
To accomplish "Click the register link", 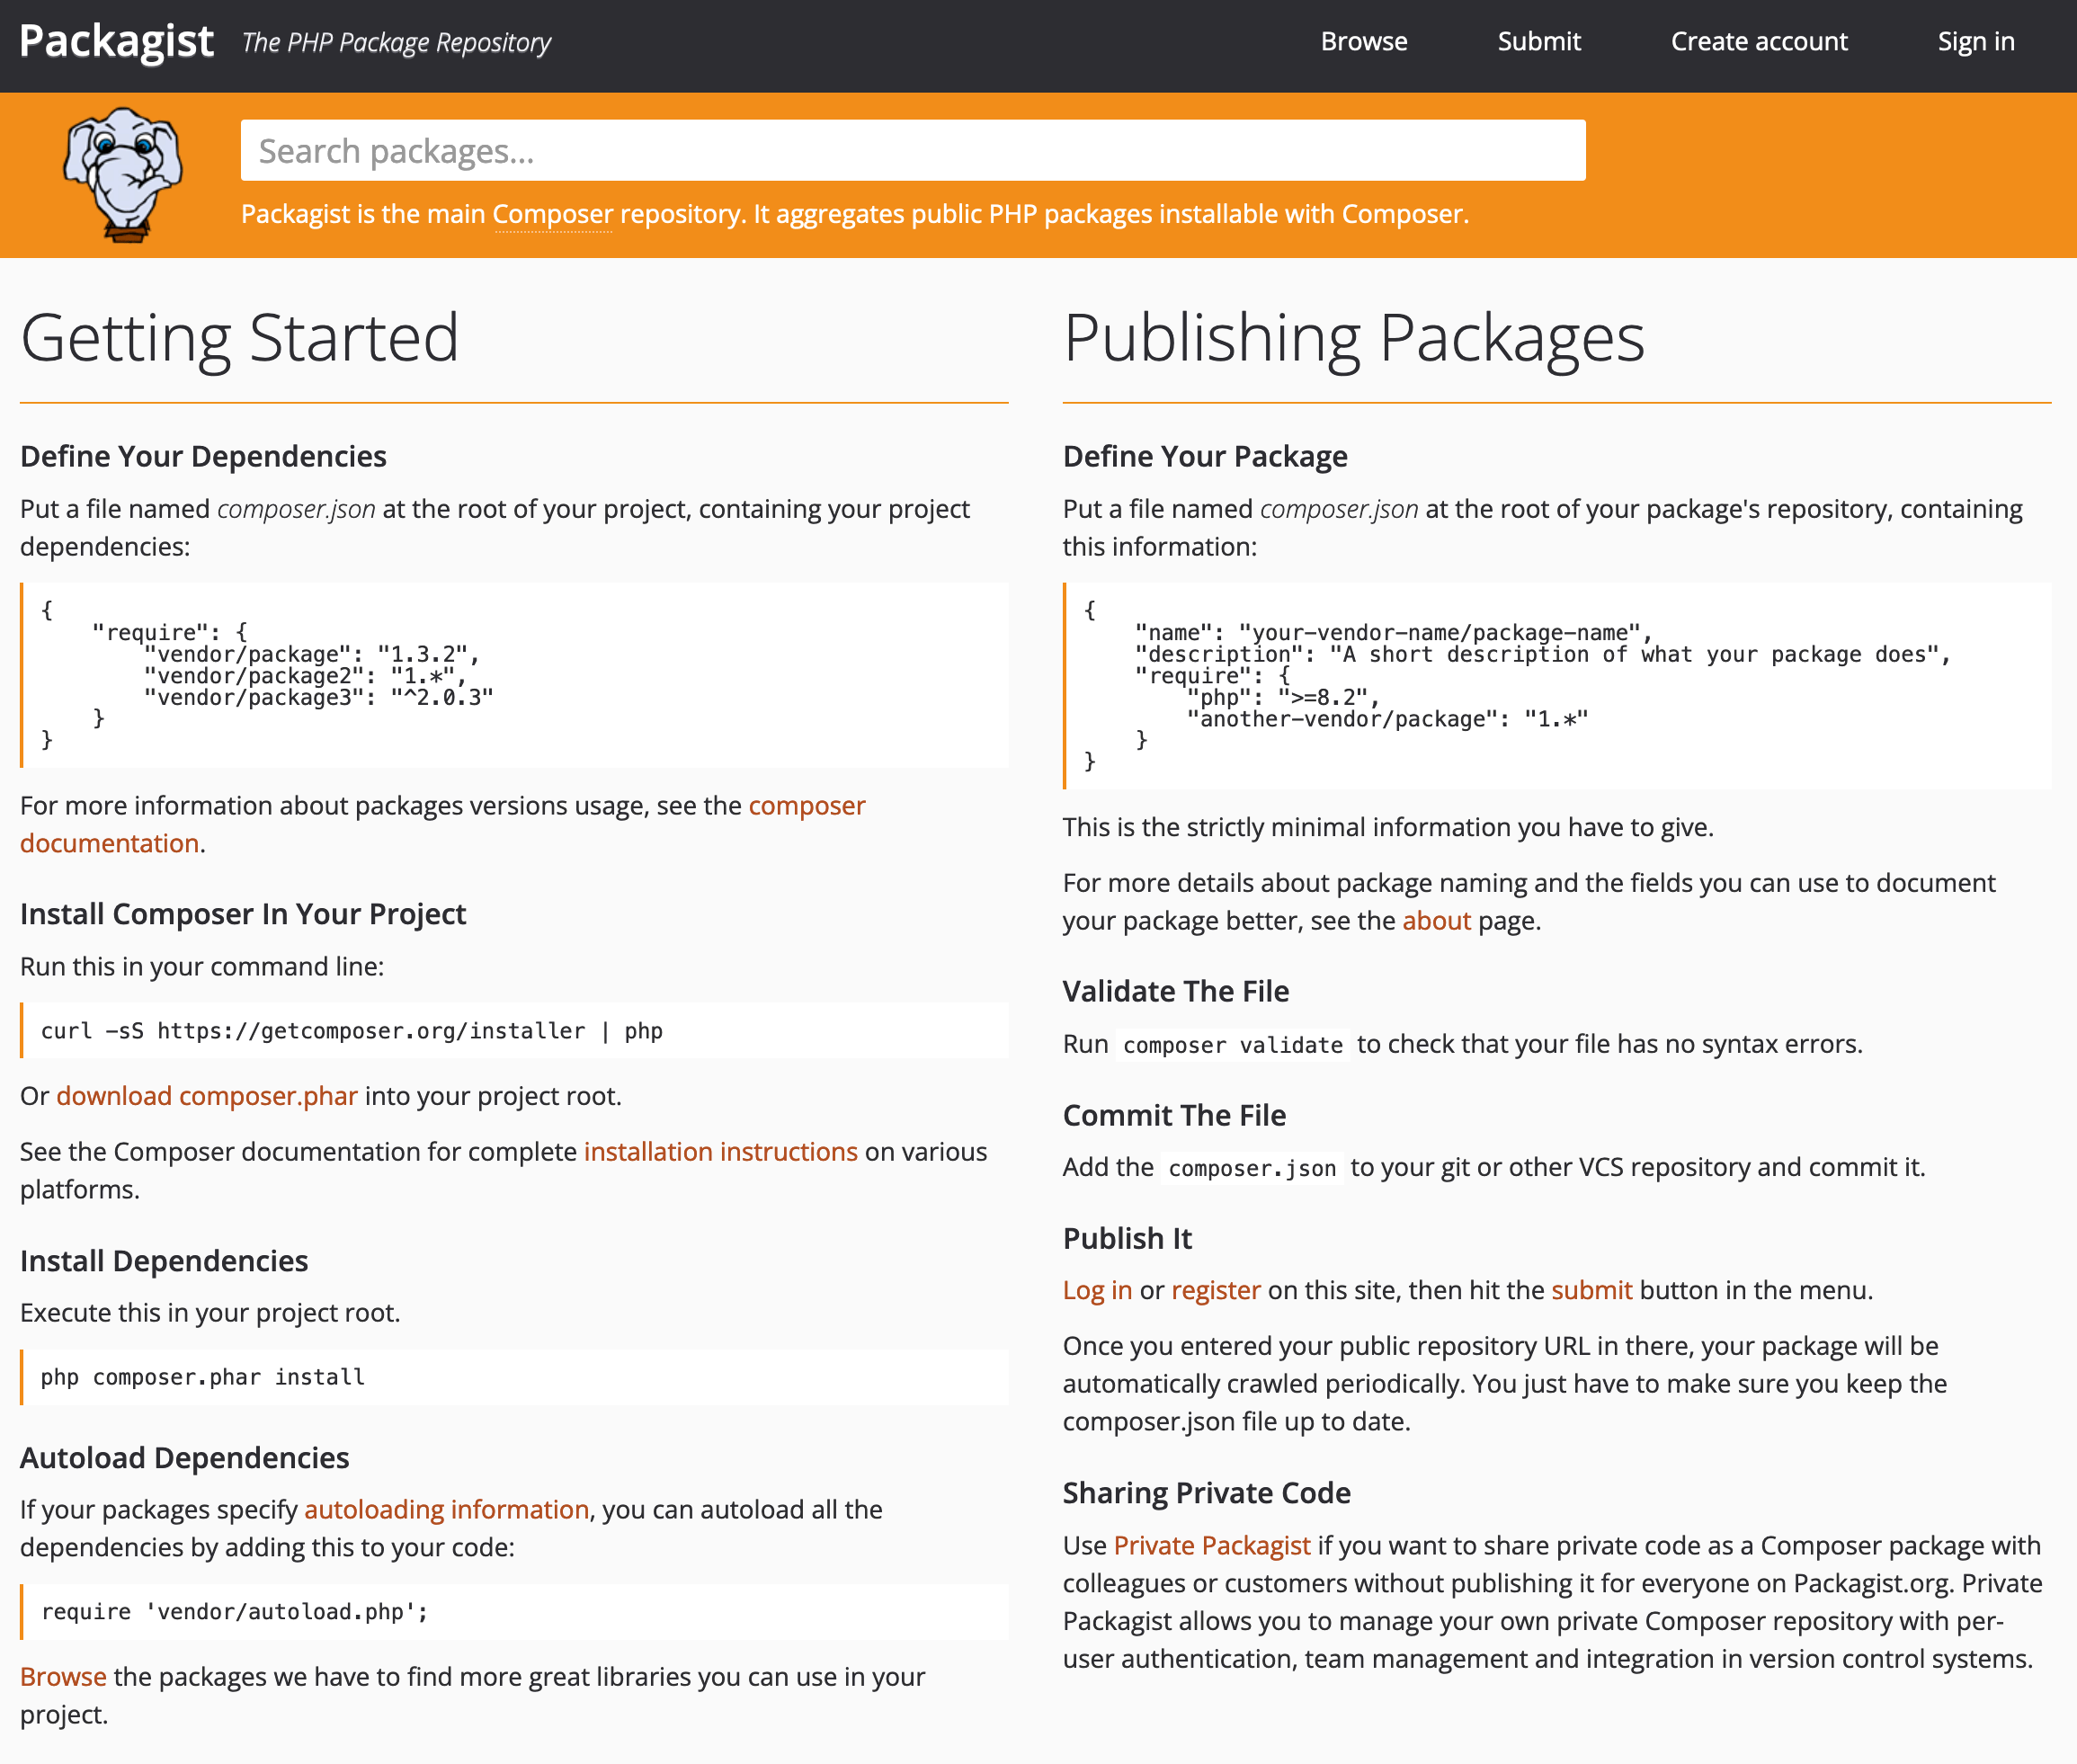I will [x=1215, y=1291].
